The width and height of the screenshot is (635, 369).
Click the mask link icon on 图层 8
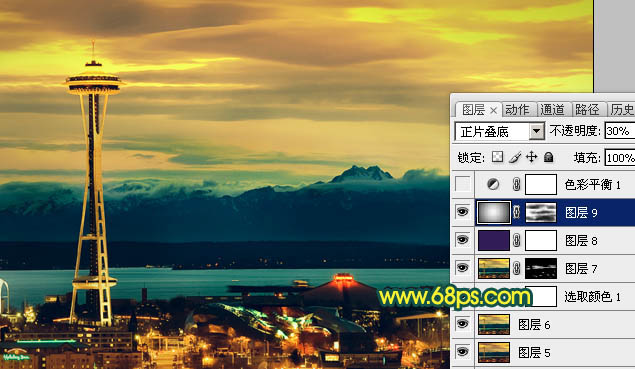[516, 241]
